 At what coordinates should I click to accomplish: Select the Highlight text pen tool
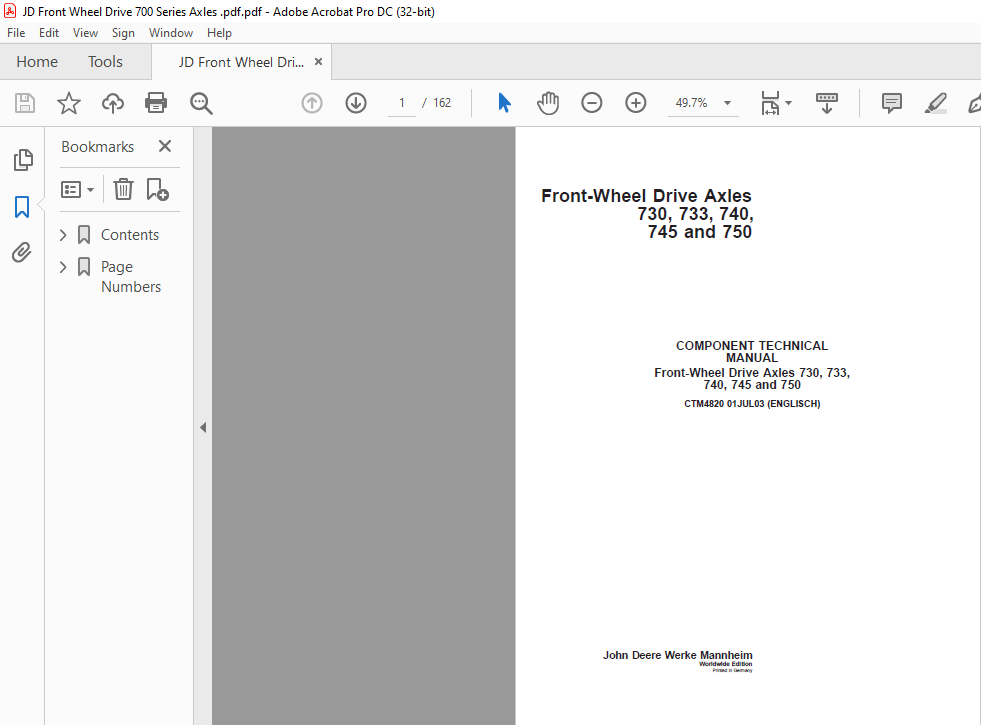coord(935,103)
